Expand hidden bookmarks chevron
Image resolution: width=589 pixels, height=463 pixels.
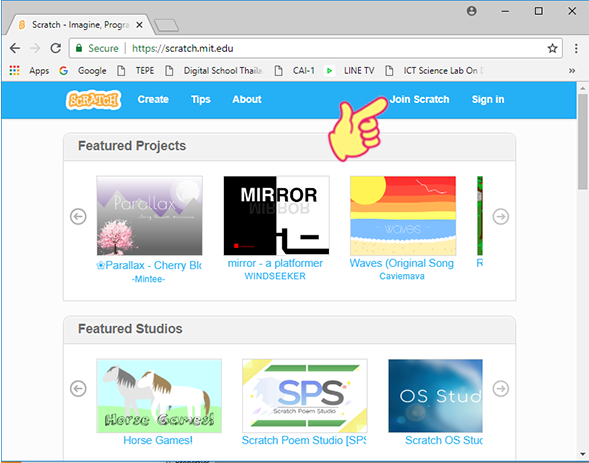(x=572, y=71)
